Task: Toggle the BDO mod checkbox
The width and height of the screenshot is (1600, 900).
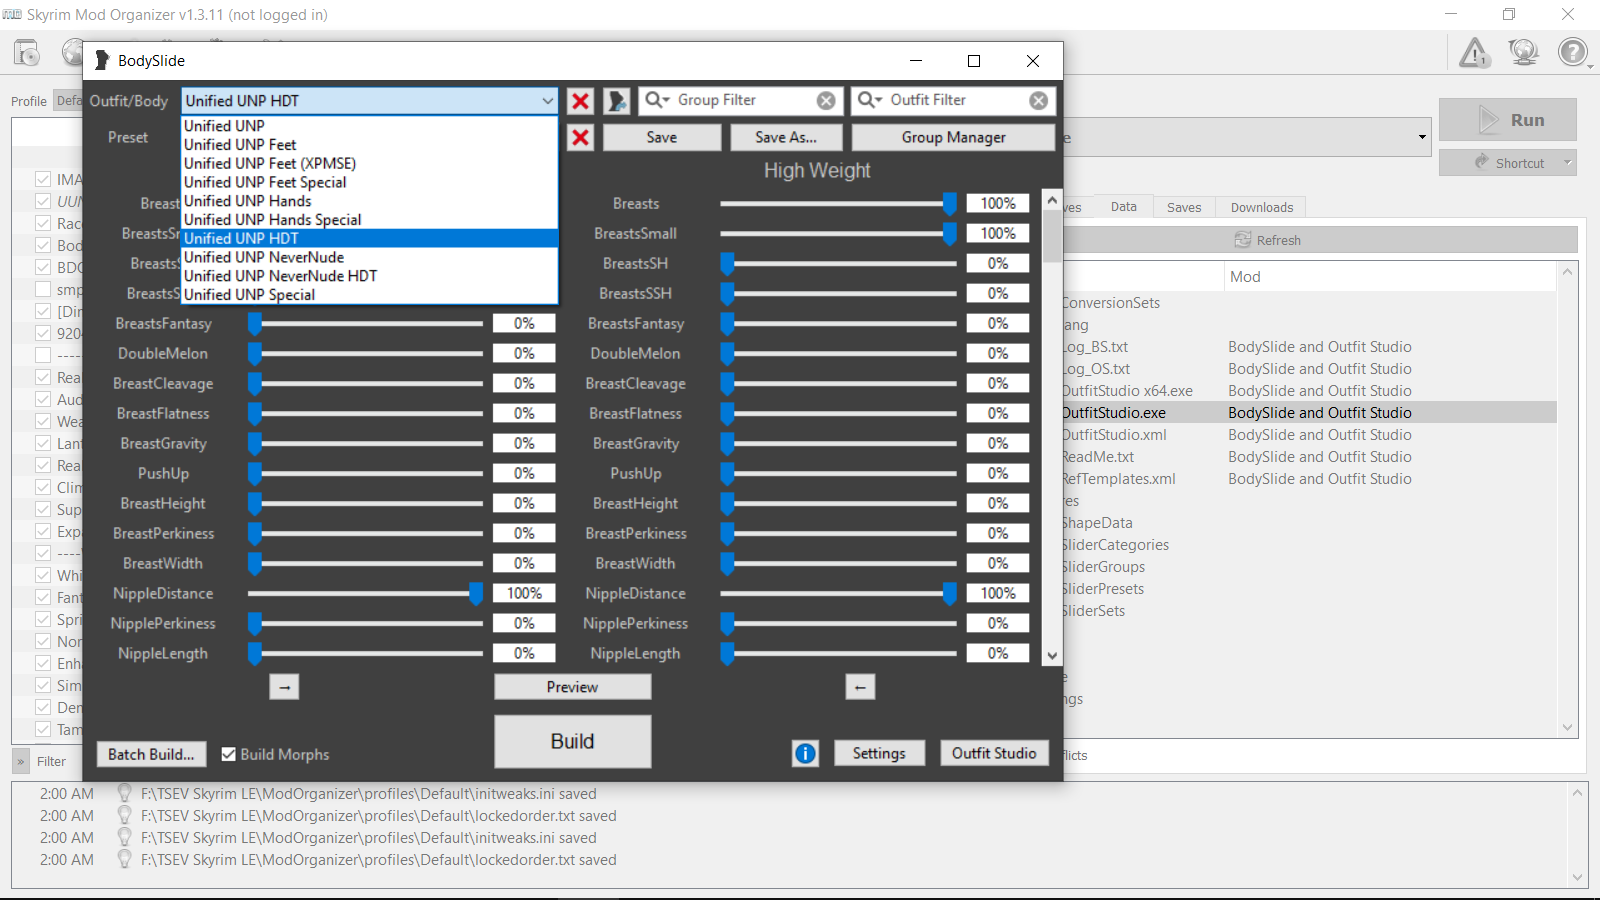Action: [43, 267]
